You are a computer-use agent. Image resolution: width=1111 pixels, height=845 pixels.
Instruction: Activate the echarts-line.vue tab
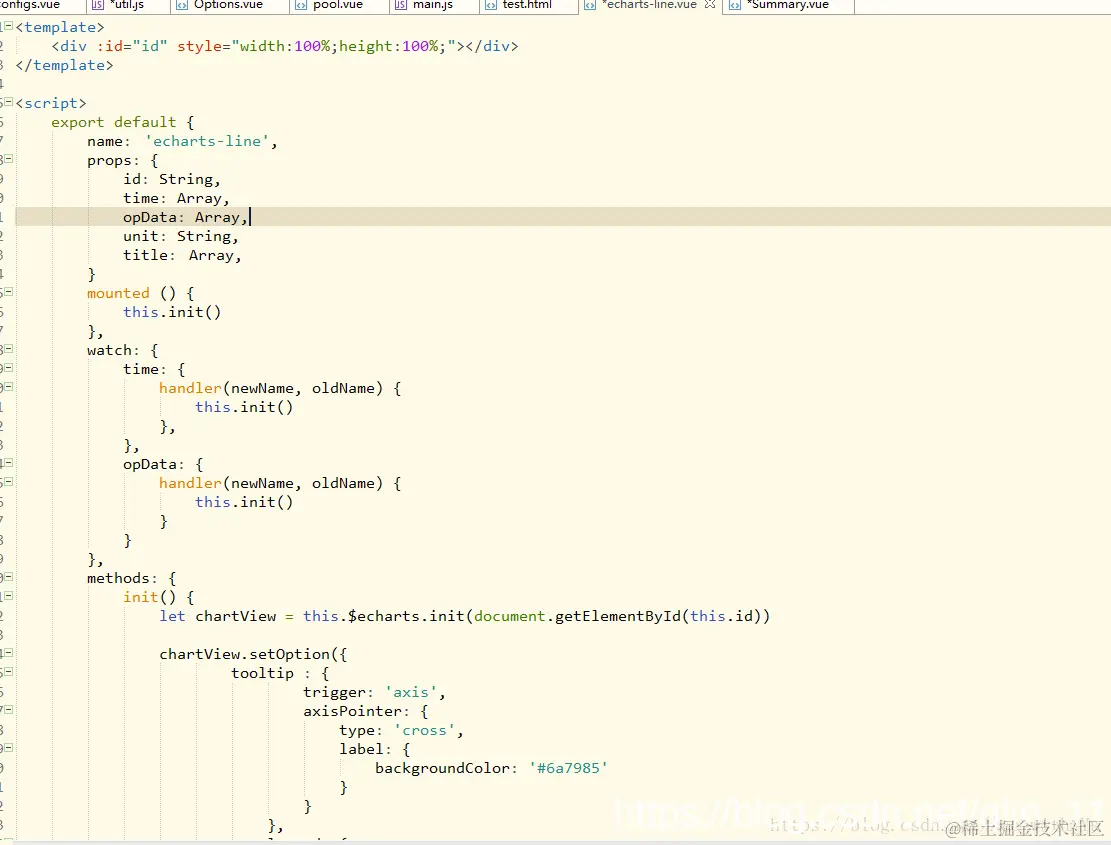649,5
